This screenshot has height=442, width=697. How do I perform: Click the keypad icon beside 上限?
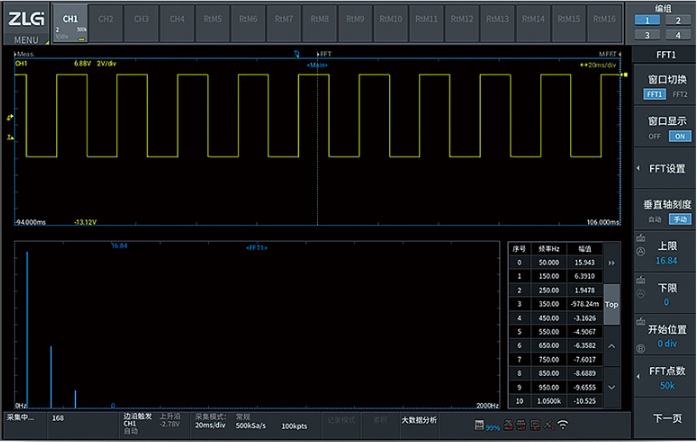pos(641,238)
